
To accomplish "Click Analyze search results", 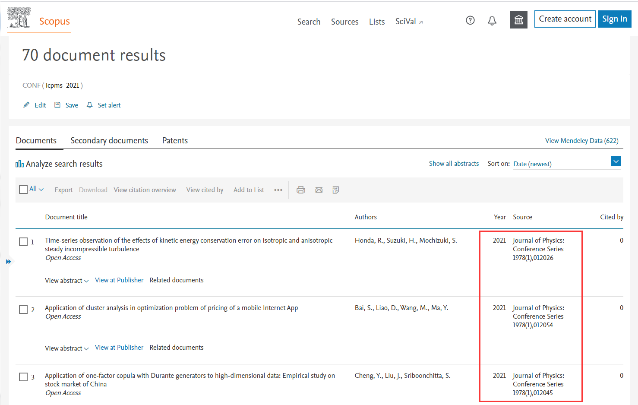I will point(60,164).
